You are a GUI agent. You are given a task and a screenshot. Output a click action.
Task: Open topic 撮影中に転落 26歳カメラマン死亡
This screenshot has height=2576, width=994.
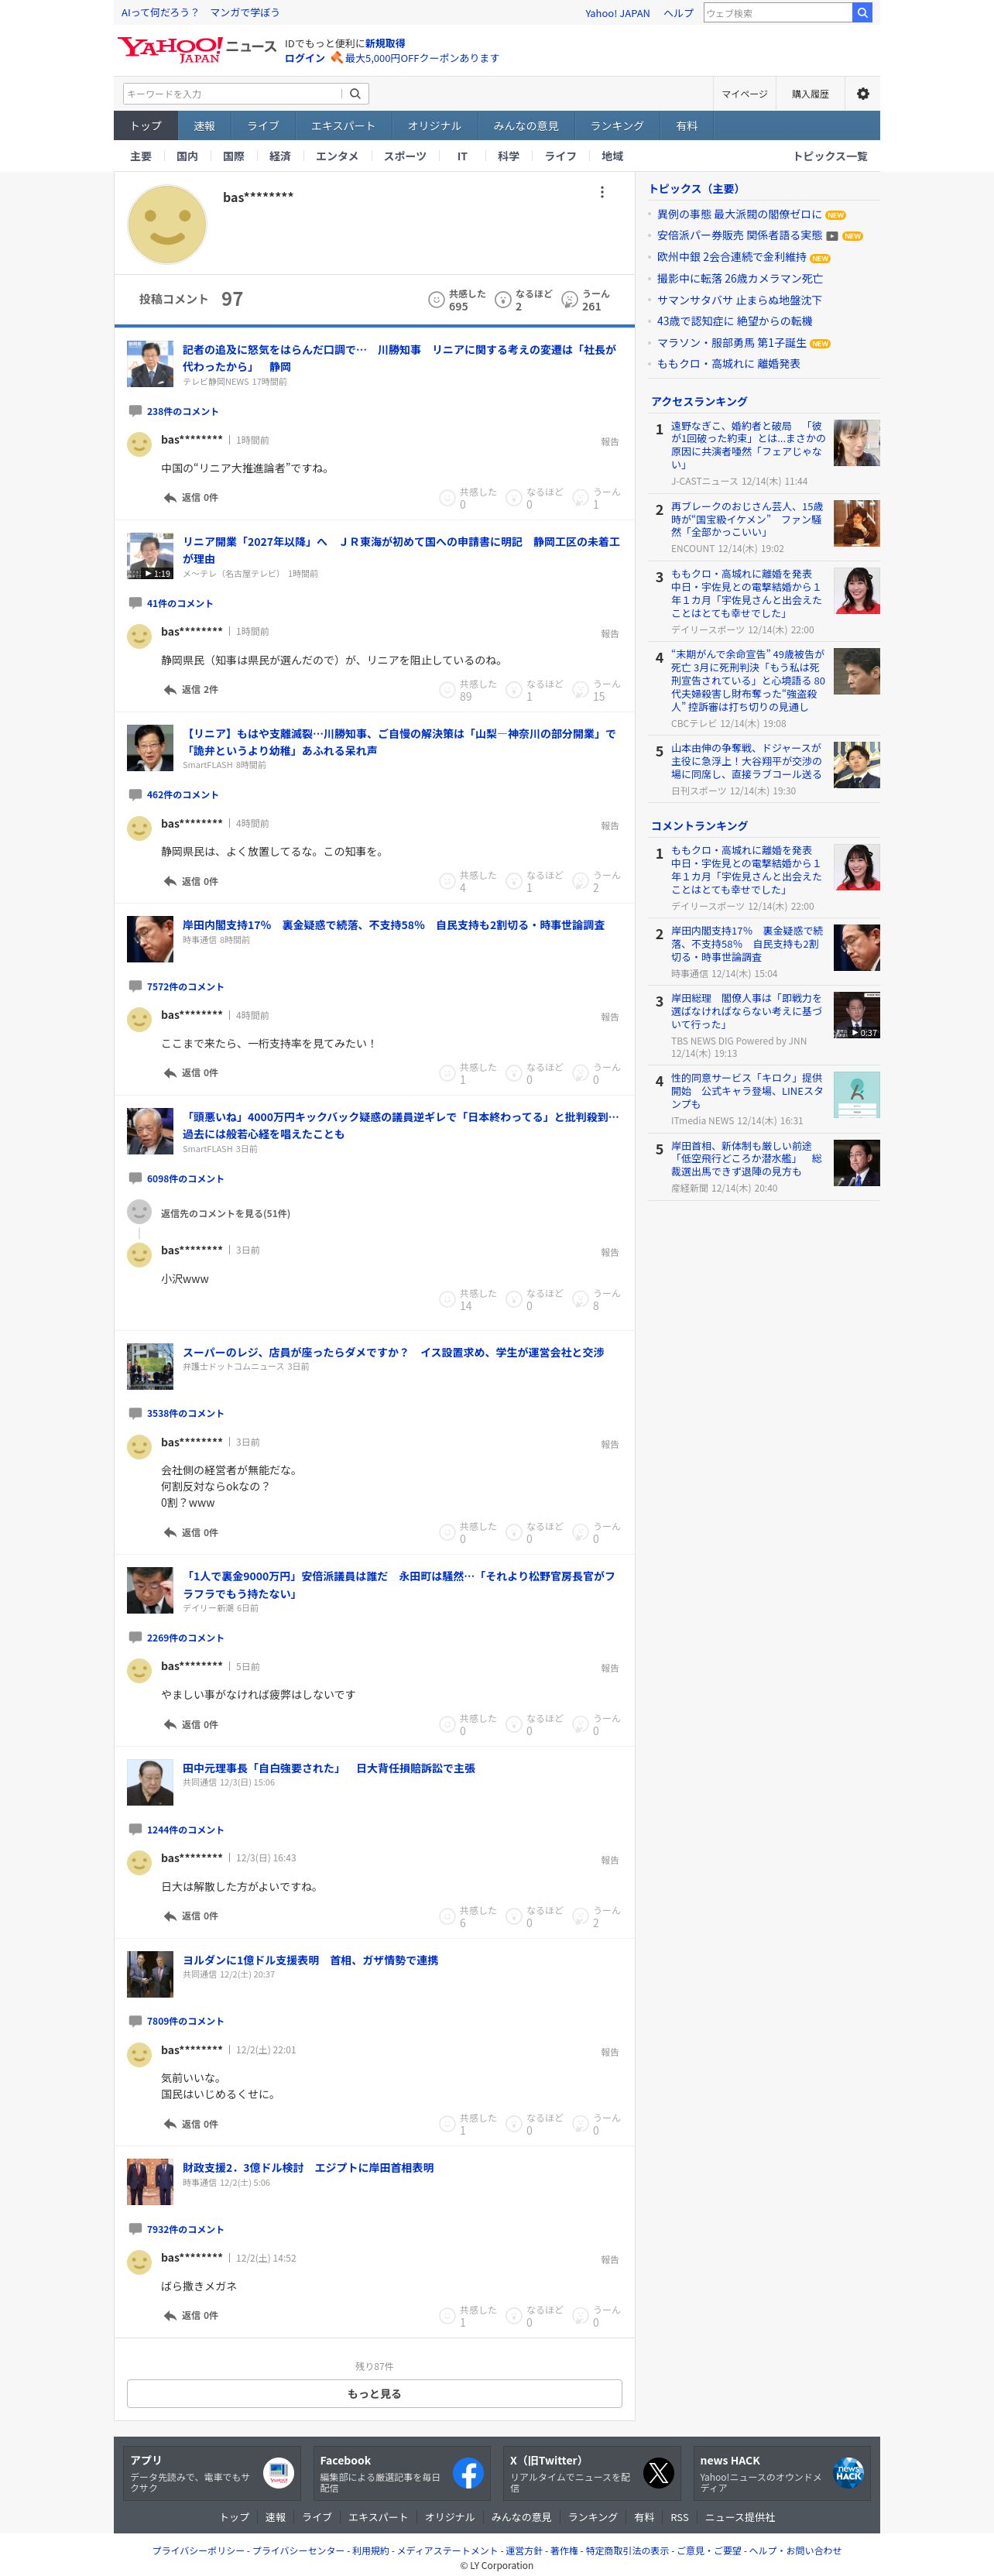[740, 279]
